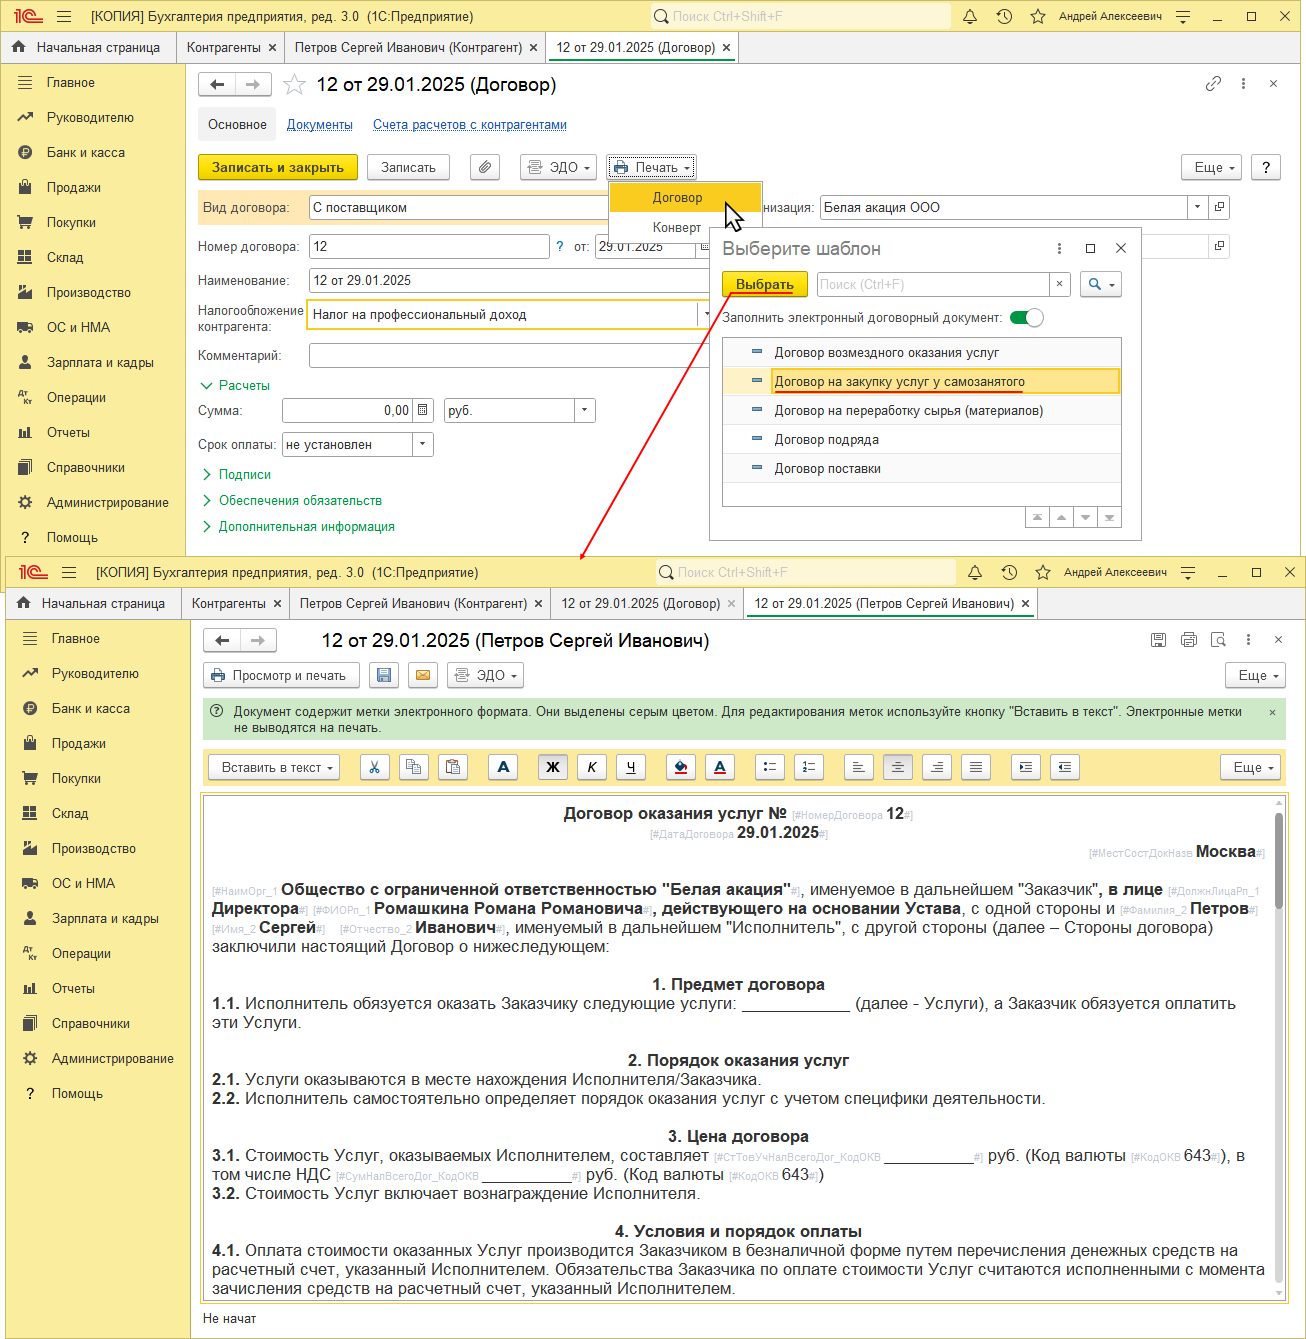This screenshot has height=1339, width=1306.
Task: Open the history icon in the document editor window title bar
Action: 1009,572
